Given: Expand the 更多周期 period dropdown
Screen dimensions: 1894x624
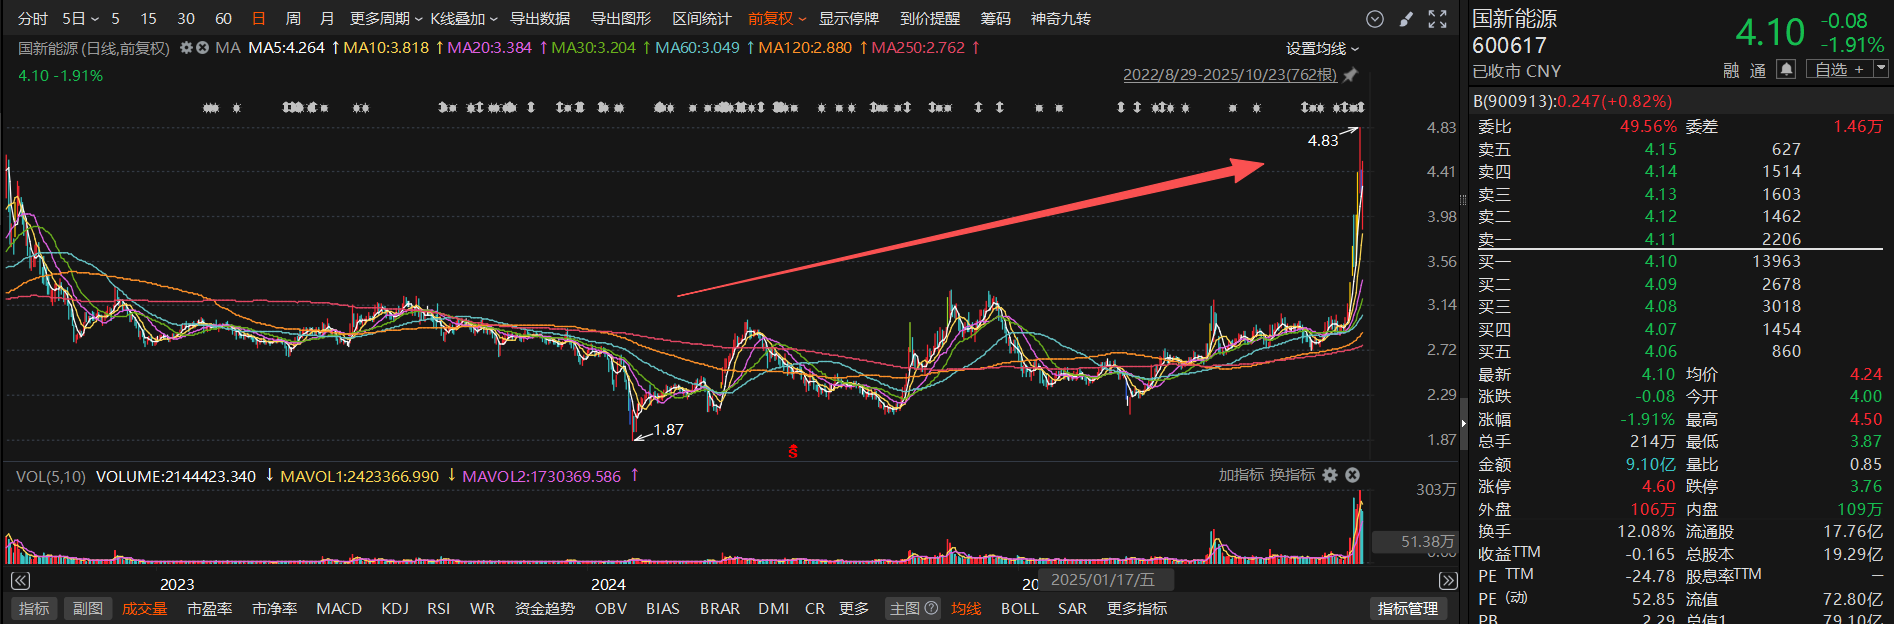Looking at the screenshot, I should [x=385, y=19].
